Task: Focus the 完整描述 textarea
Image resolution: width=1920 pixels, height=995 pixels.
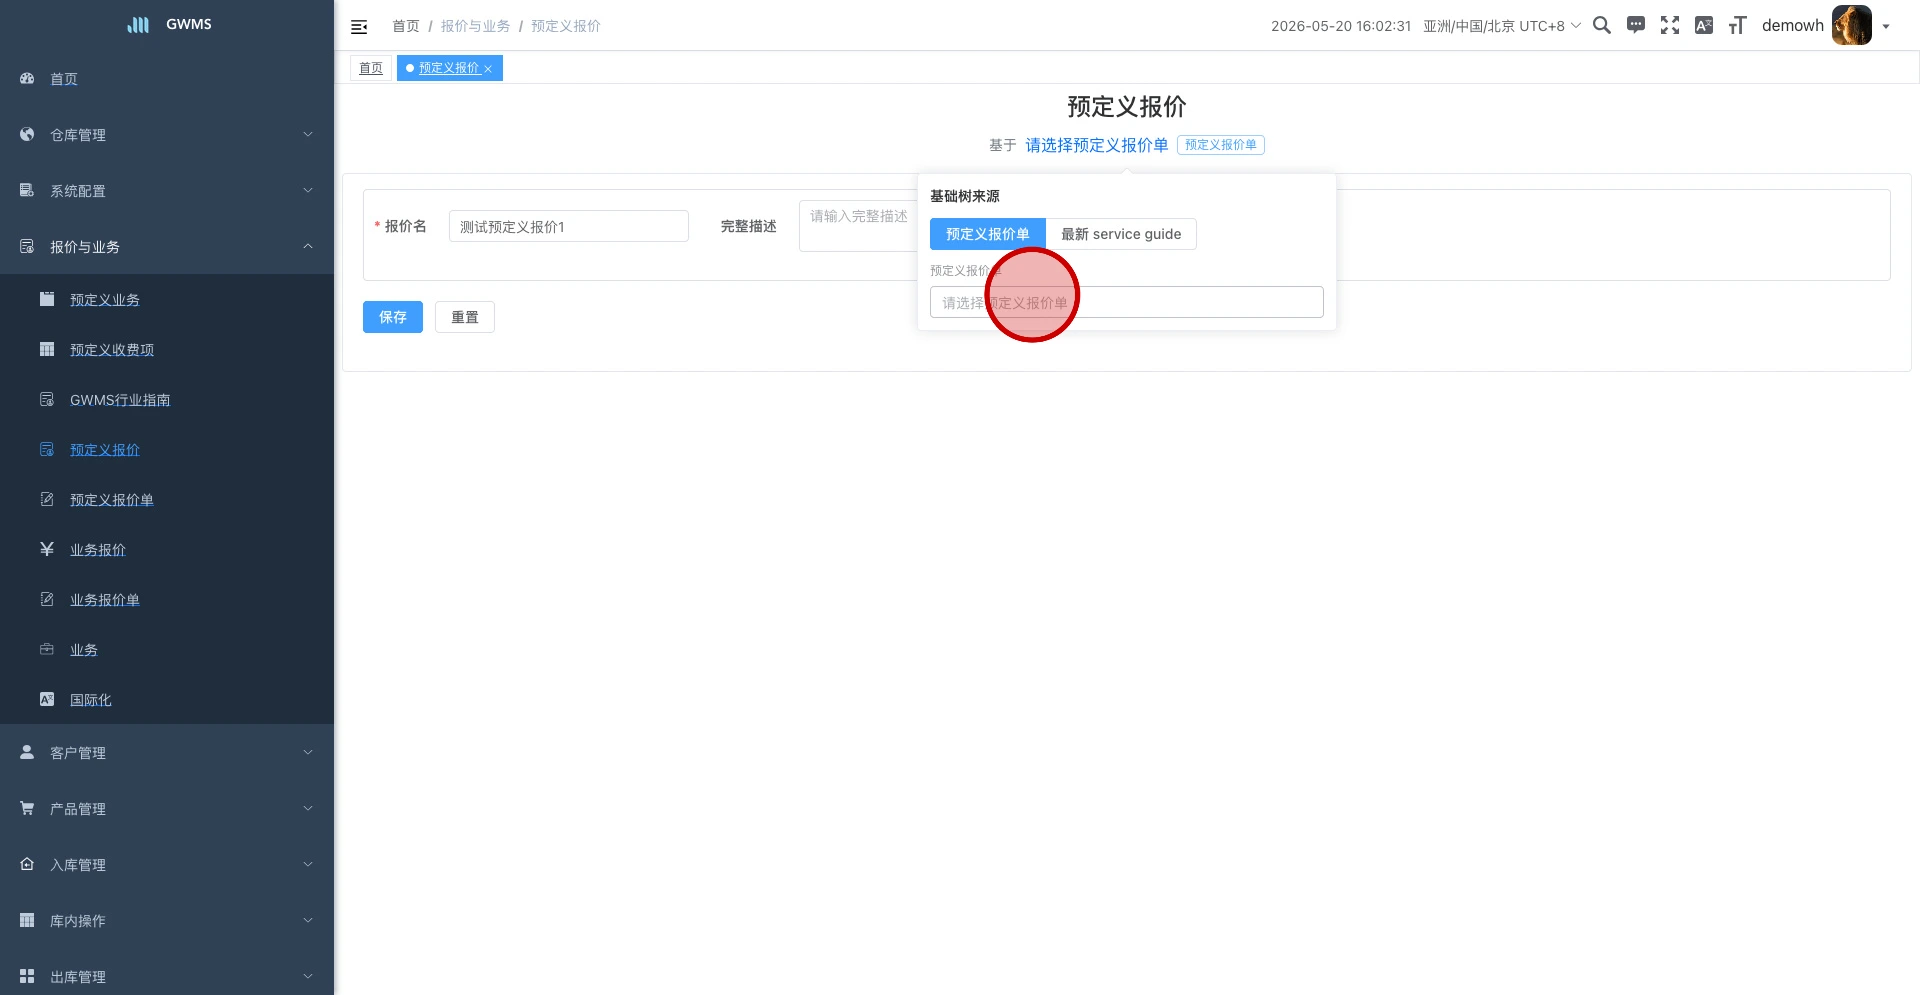Action: (858, 226)
